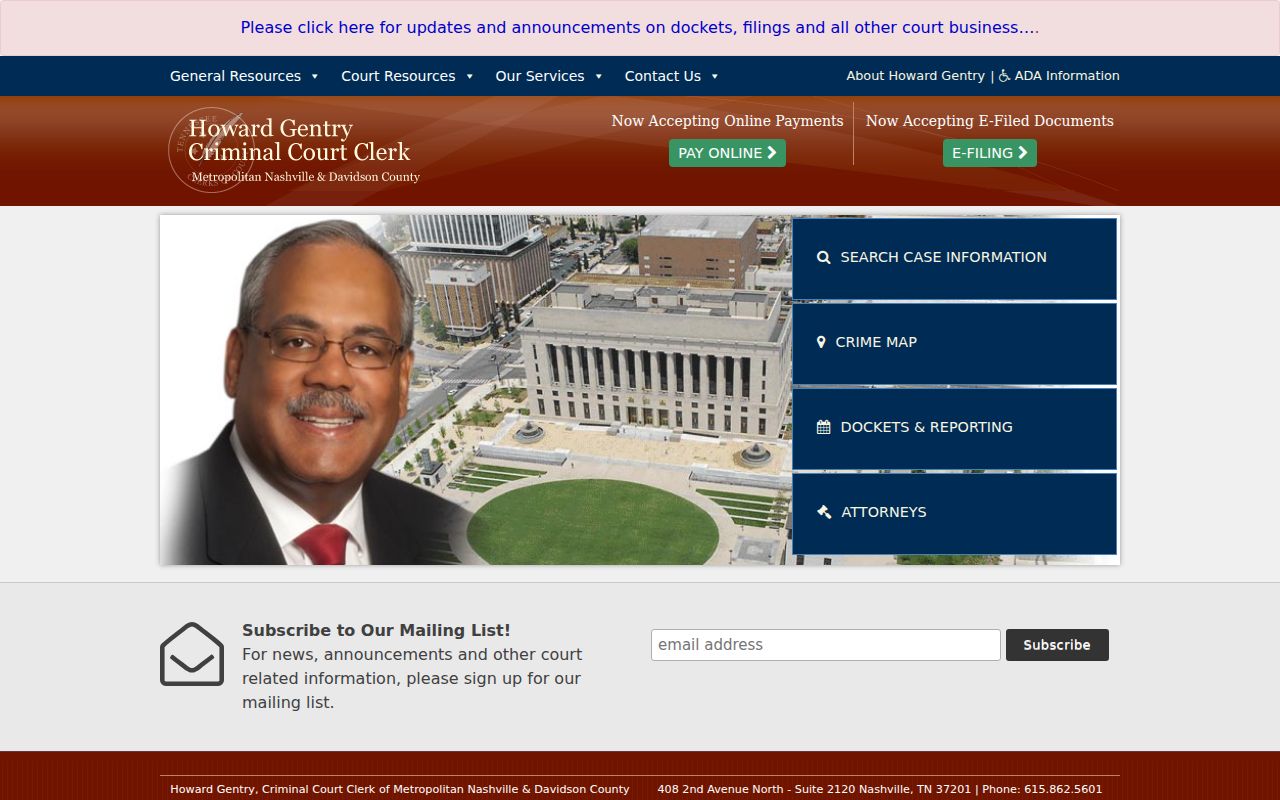Open the SEARCH CASE INFORMATION tile

pos(954,258)
